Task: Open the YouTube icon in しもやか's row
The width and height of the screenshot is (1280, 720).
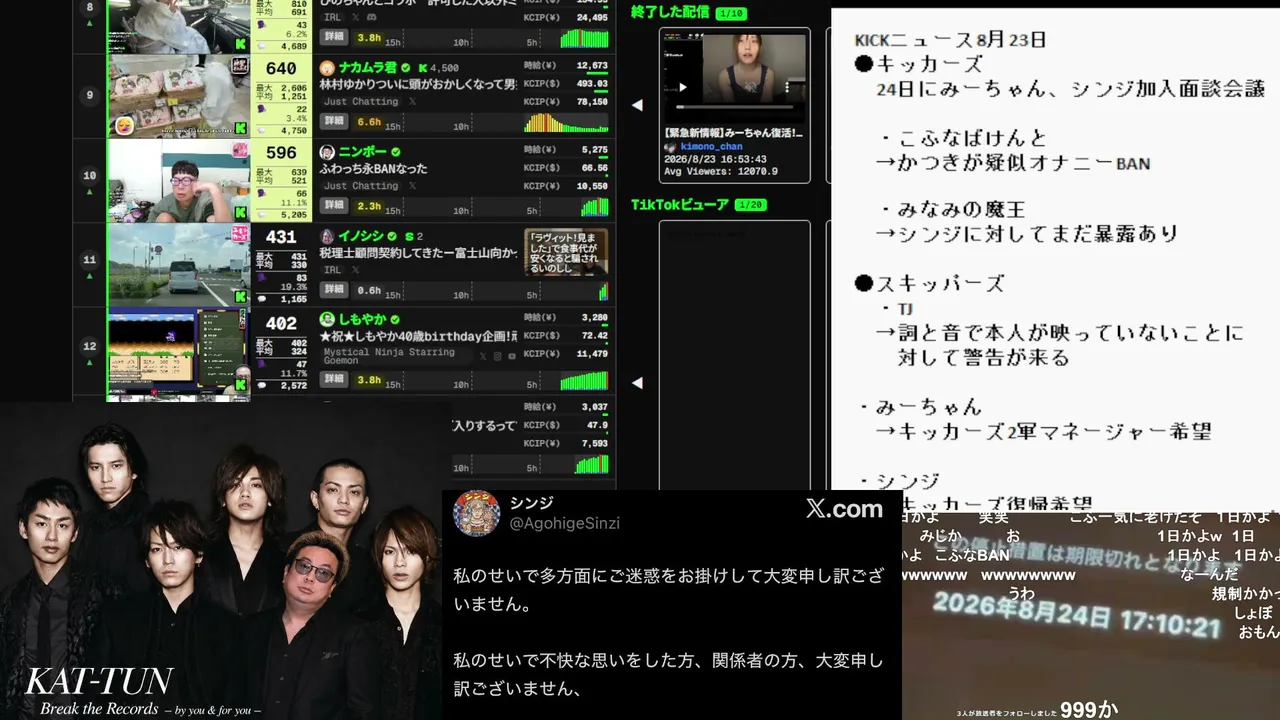Action: pyautogui.click(x=511, y=356)
